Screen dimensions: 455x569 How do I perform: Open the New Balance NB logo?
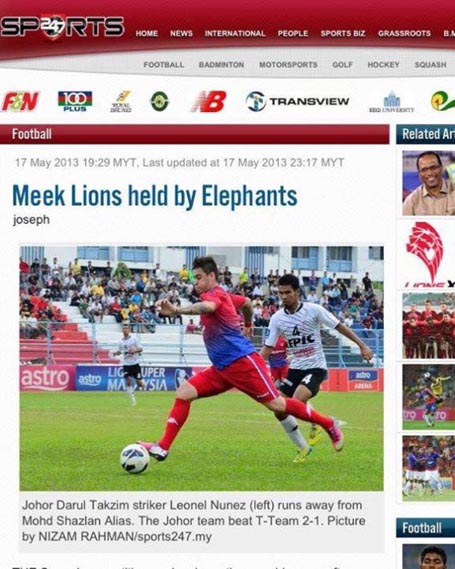209,101
